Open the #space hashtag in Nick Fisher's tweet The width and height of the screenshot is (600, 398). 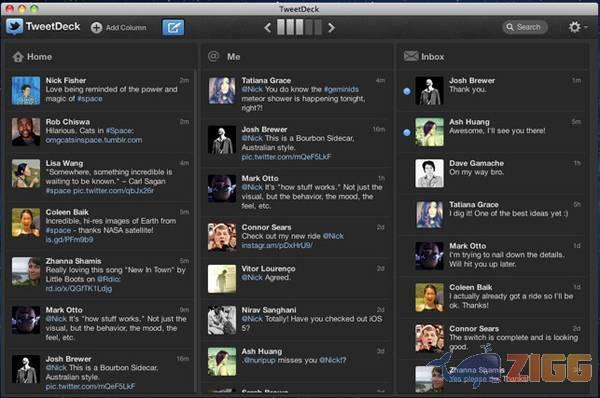[x=90, y=99]
